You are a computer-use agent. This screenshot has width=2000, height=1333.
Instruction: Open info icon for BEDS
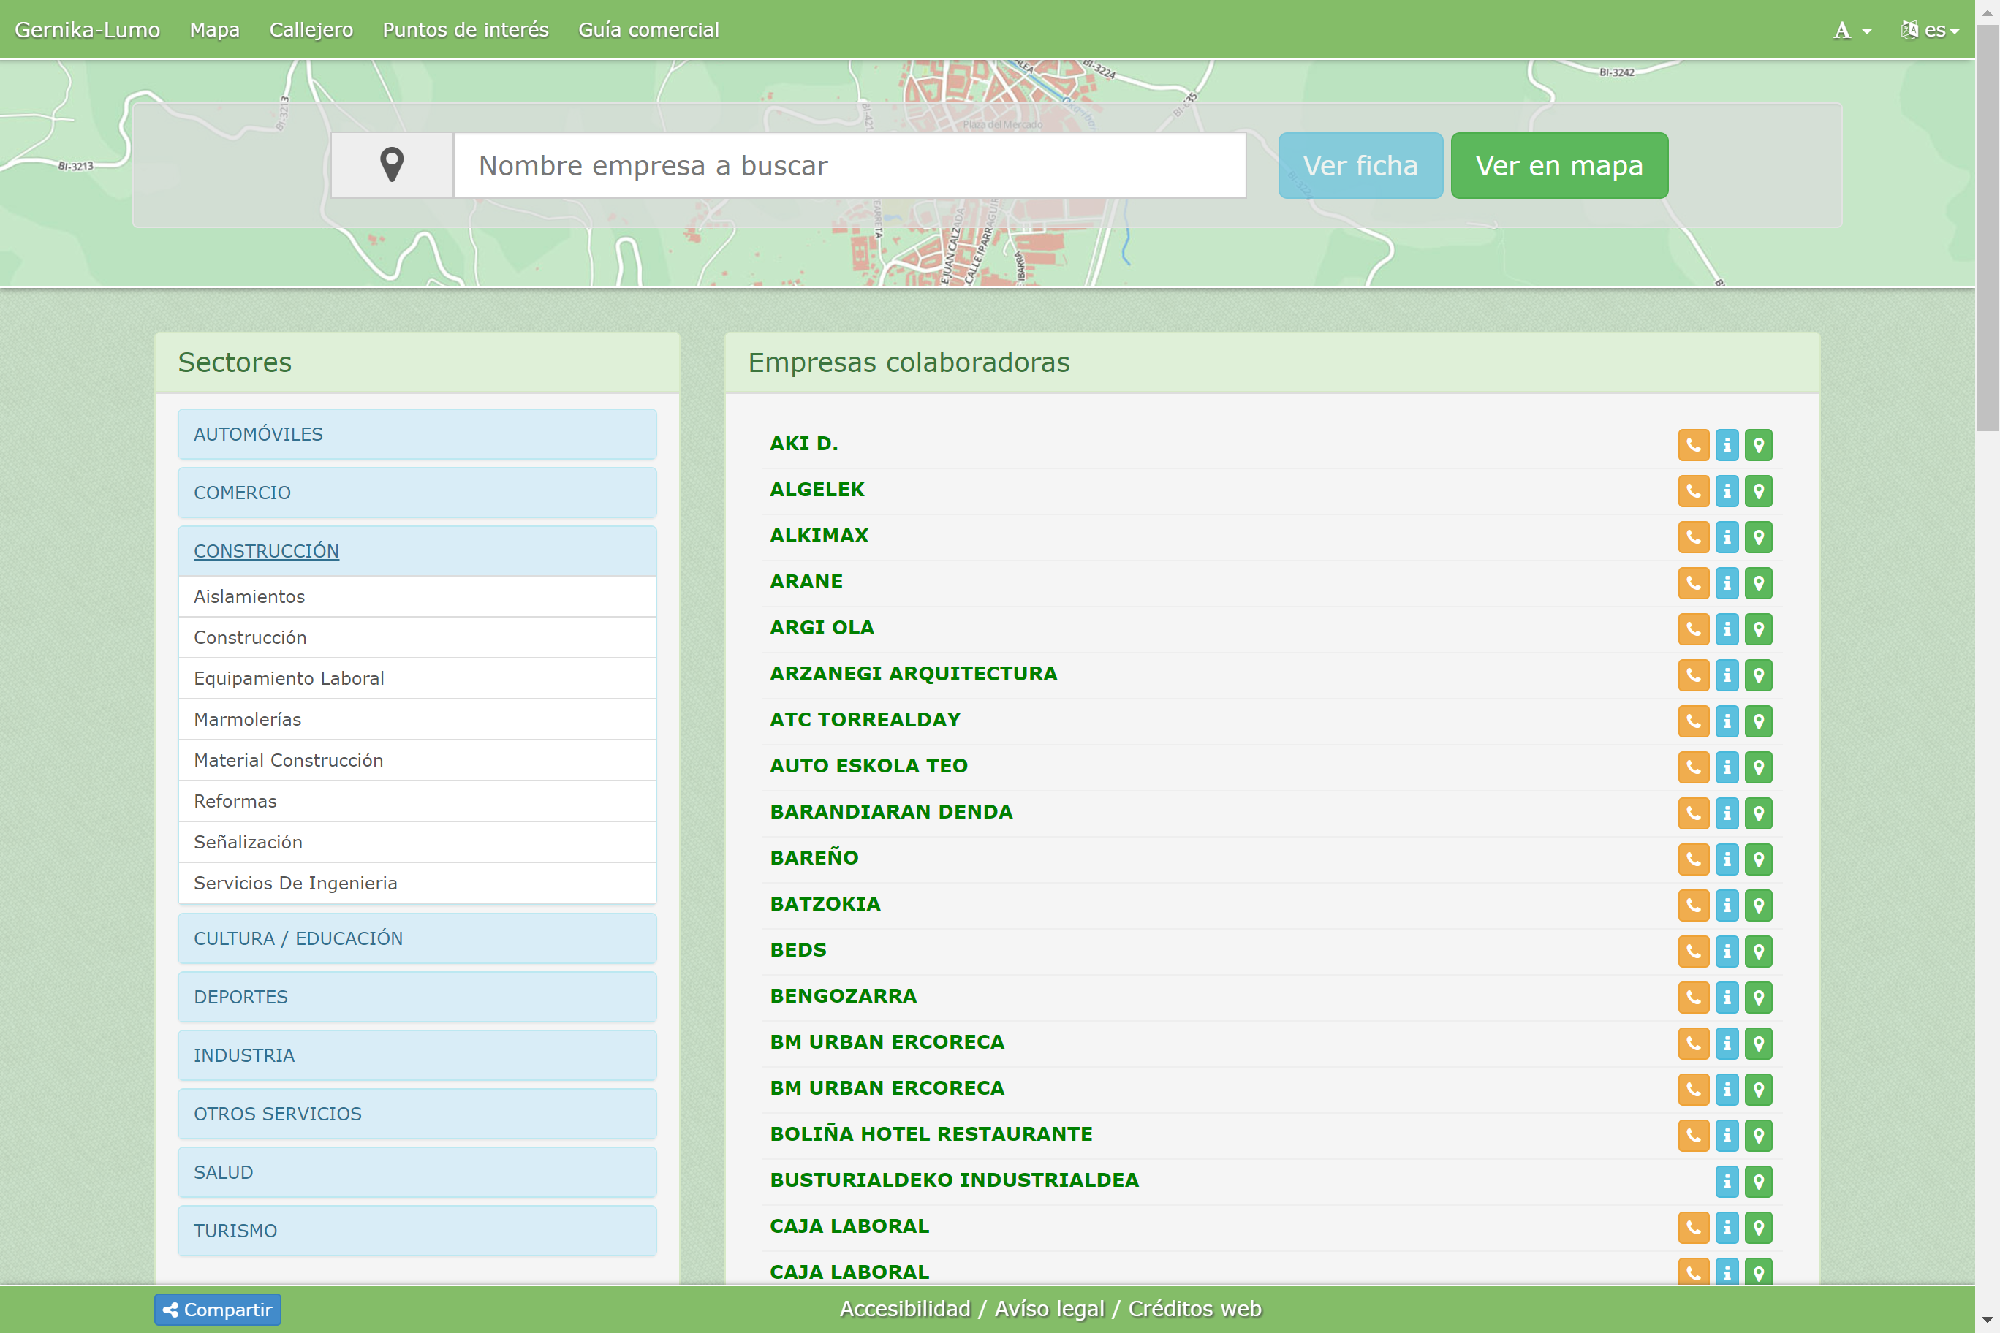coord(1727,951)
